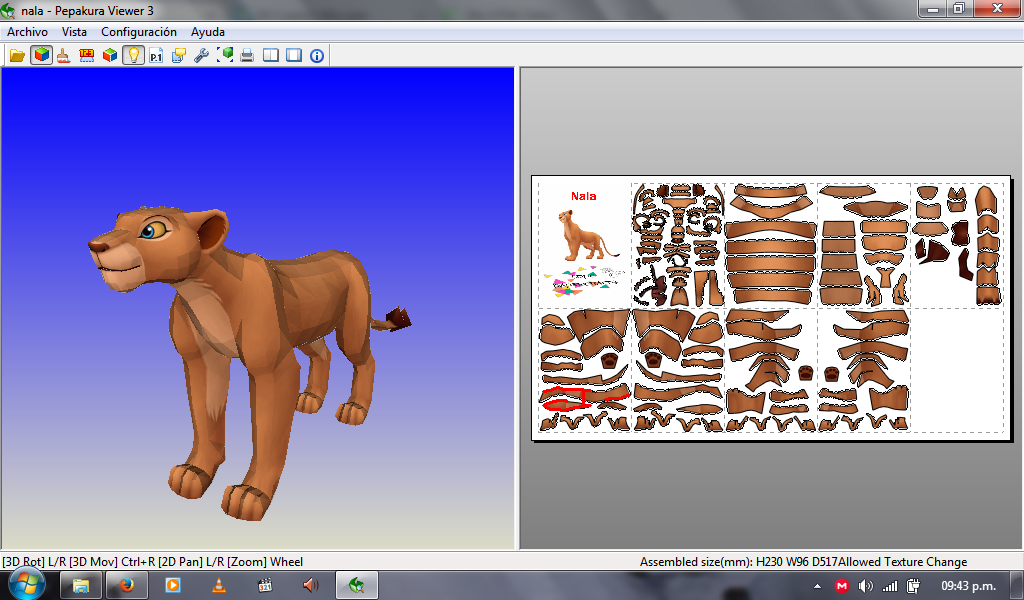This screenshot has height=600, width=1024.
Task: Open the Ayuda menu
Action: [208, 31]
